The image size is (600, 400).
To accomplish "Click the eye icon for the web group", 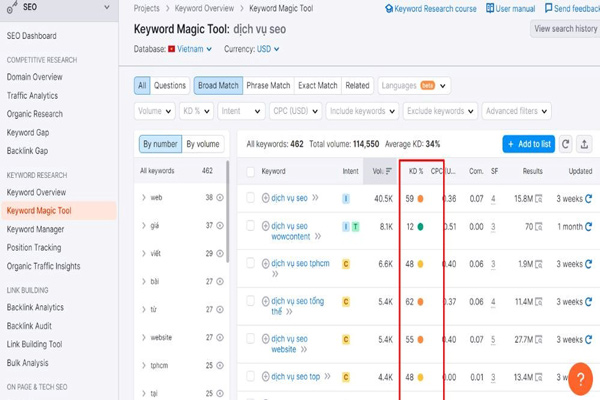I will click(x=220, y=198).
